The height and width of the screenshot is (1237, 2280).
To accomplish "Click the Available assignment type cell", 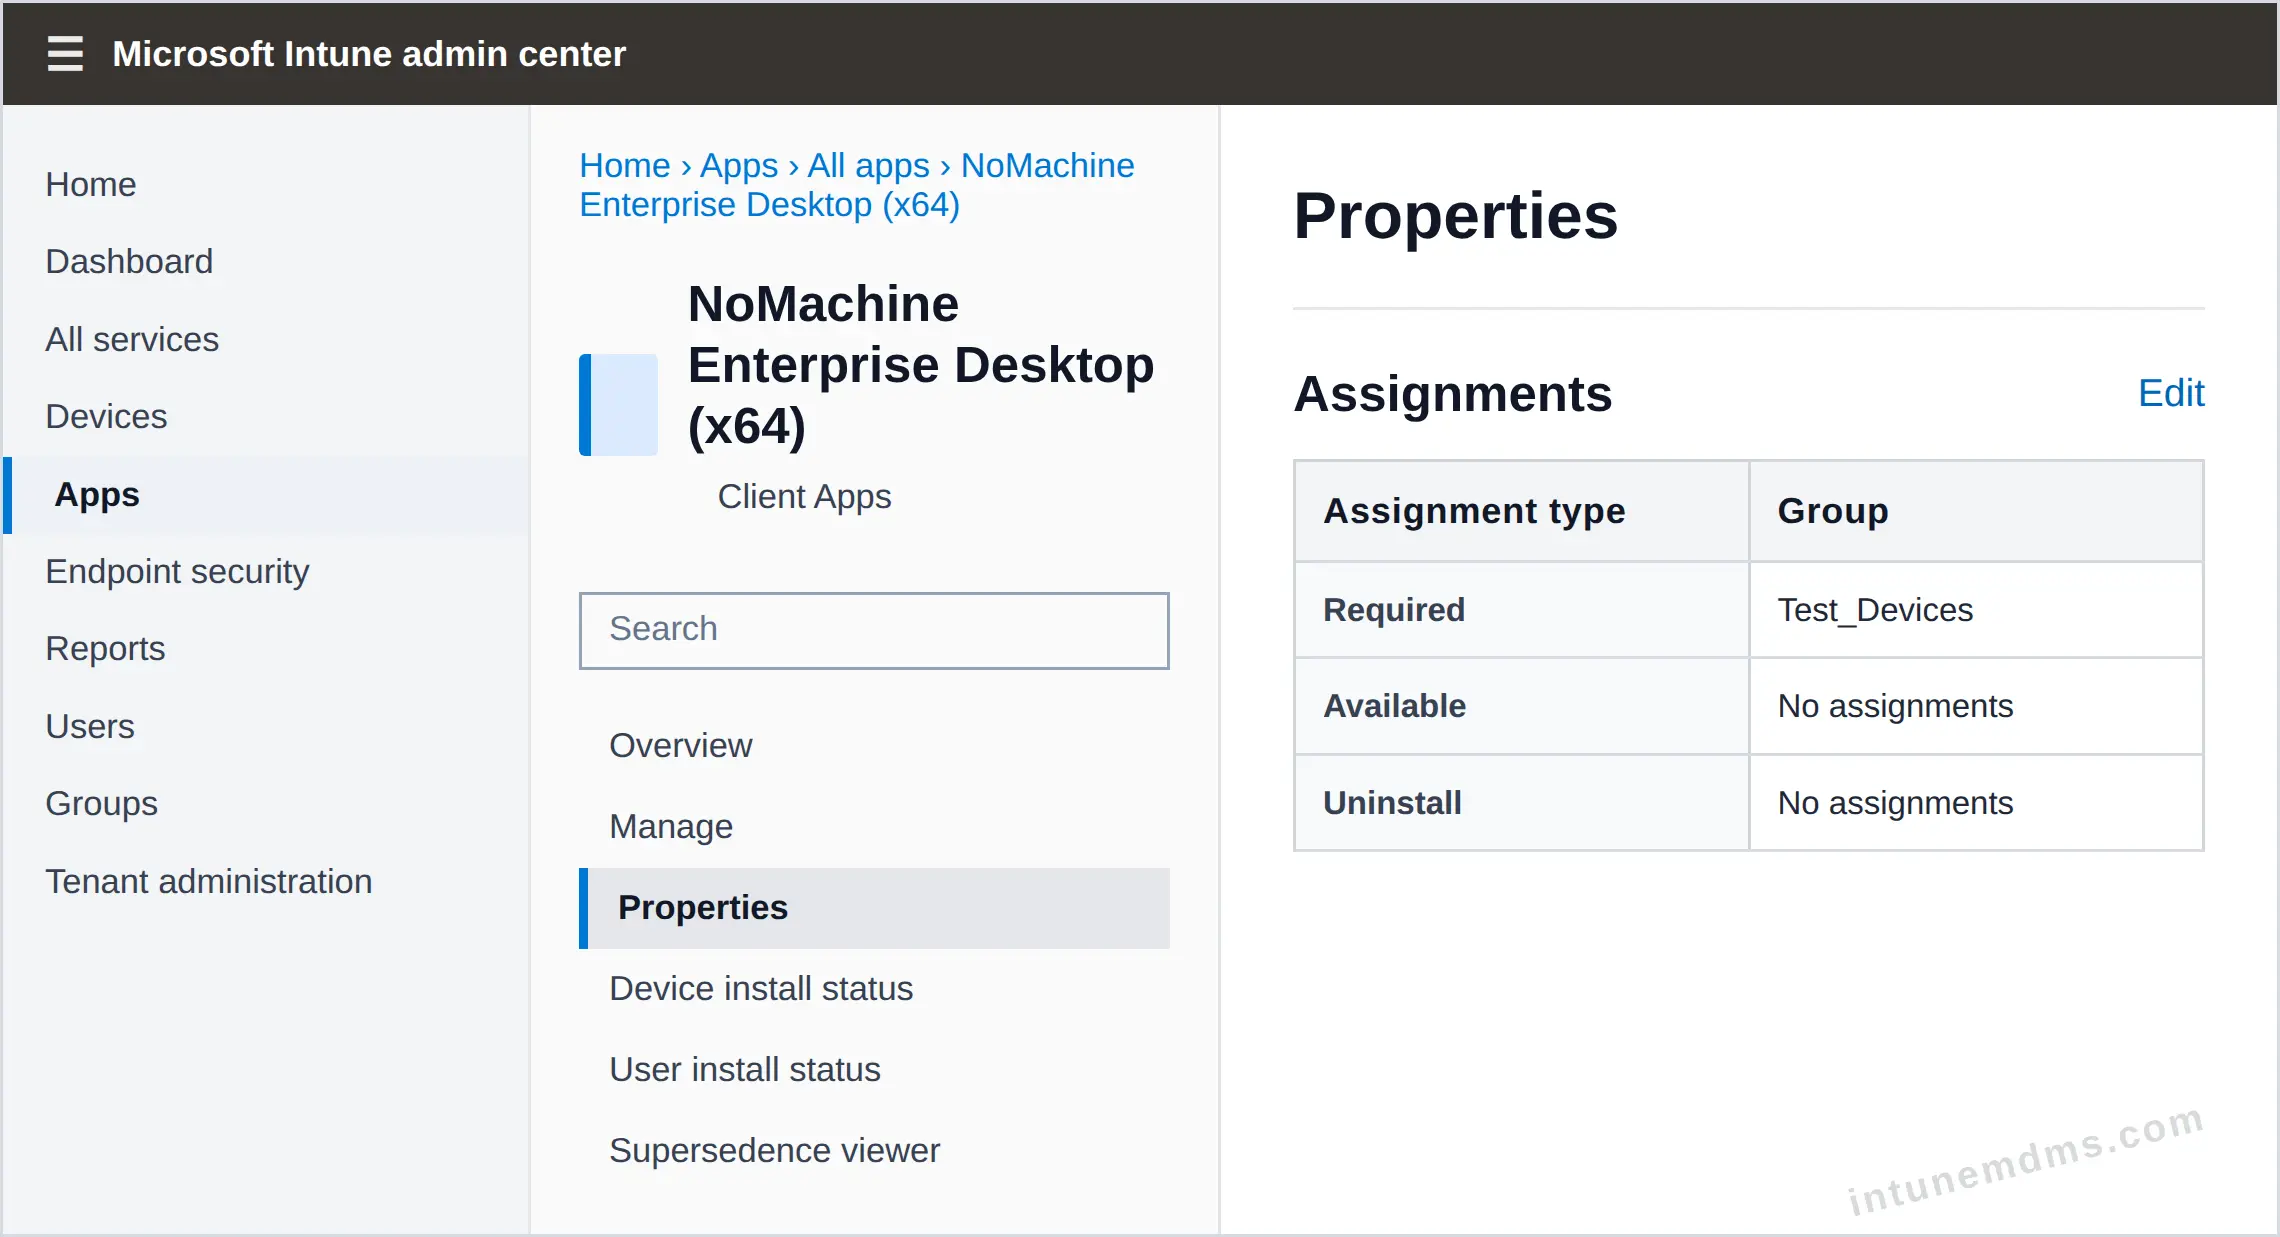I will point(1521,706).
